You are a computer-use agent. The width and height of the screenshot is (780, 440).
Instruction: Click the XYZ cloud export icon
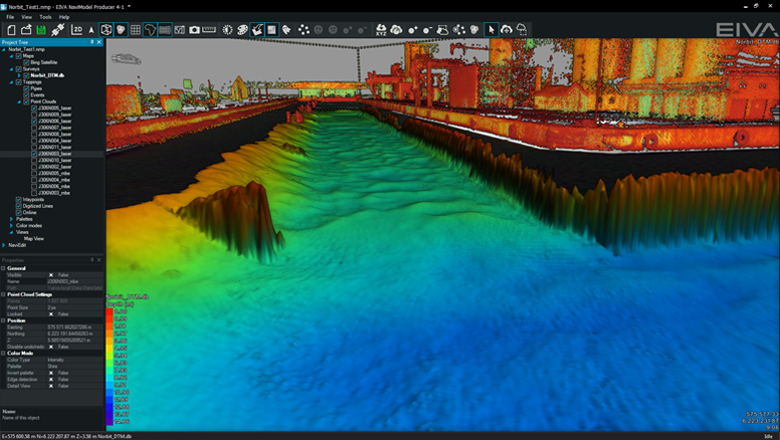pyautogui.click(x=381, y=30)
